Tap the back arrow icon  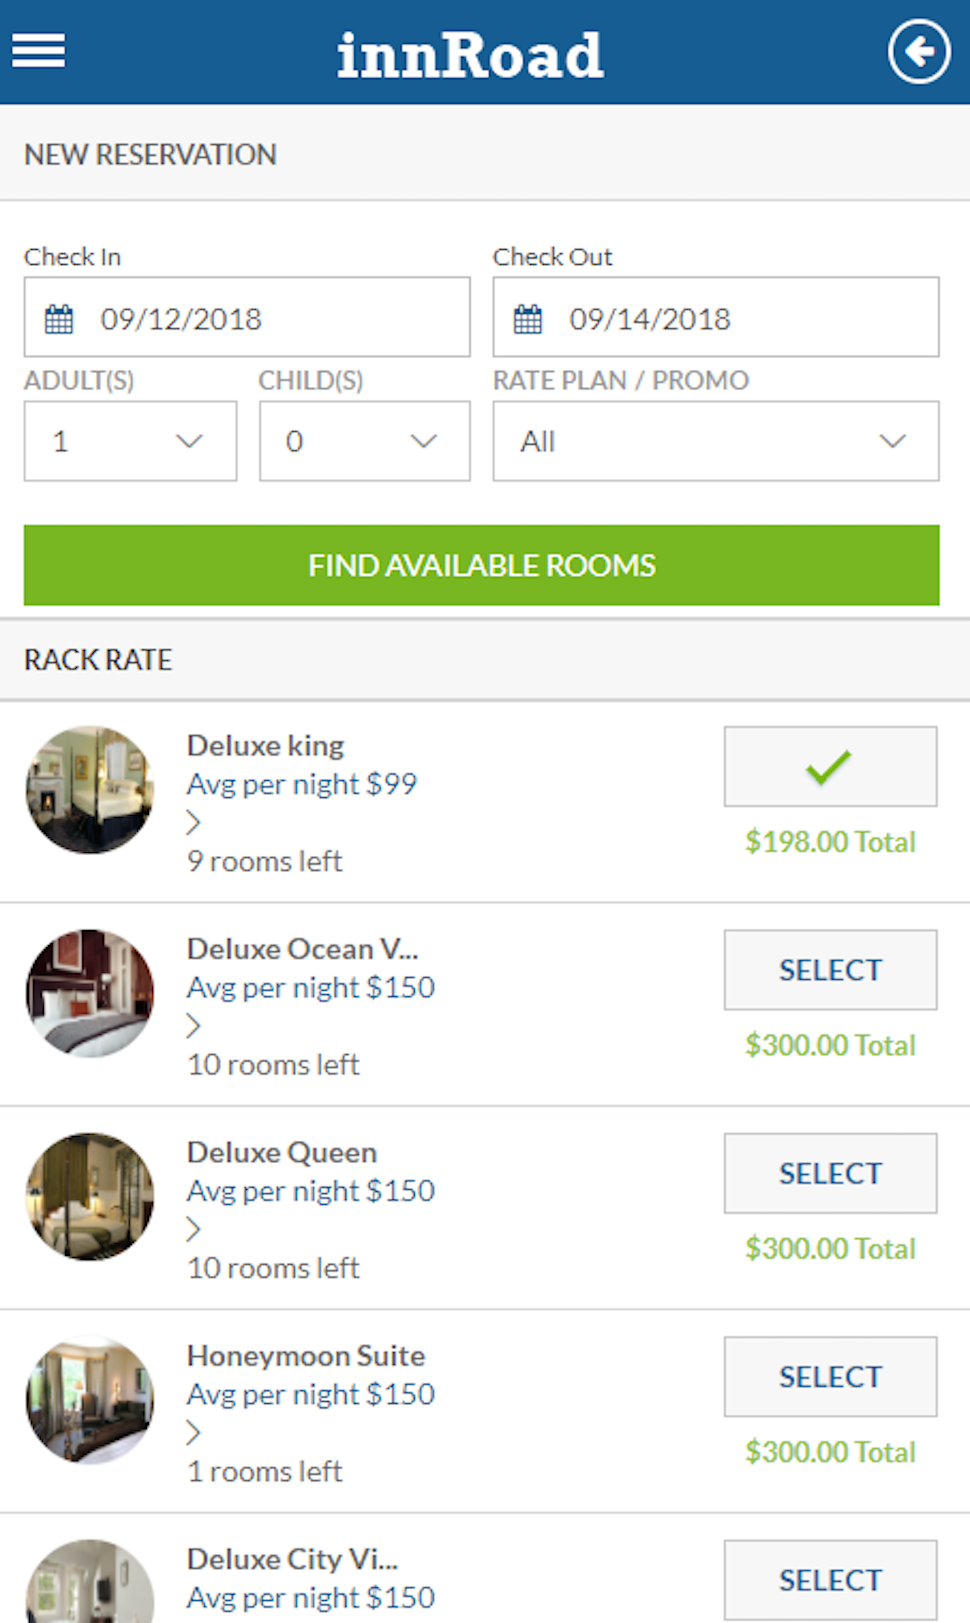918,51
